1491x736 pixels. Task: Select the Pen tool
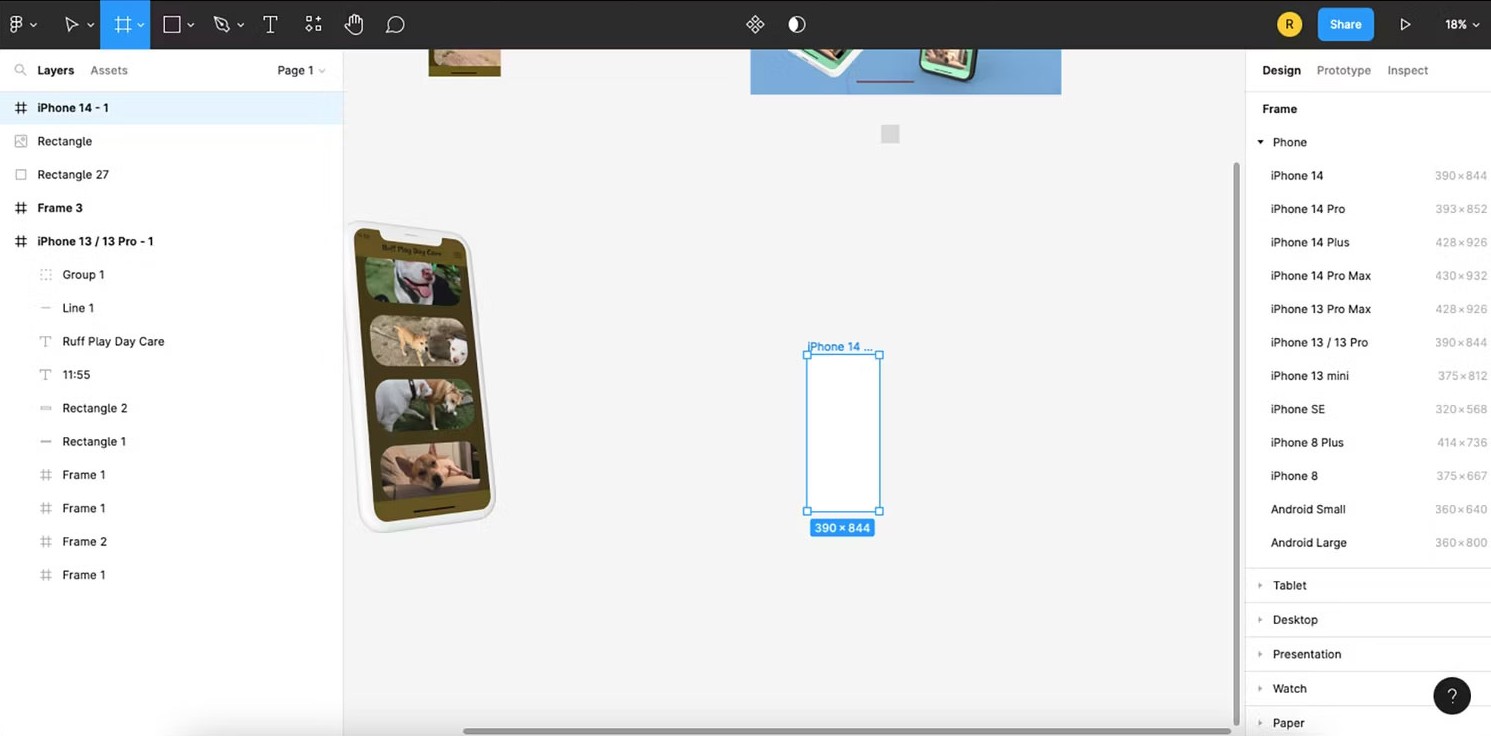(222, 24)
